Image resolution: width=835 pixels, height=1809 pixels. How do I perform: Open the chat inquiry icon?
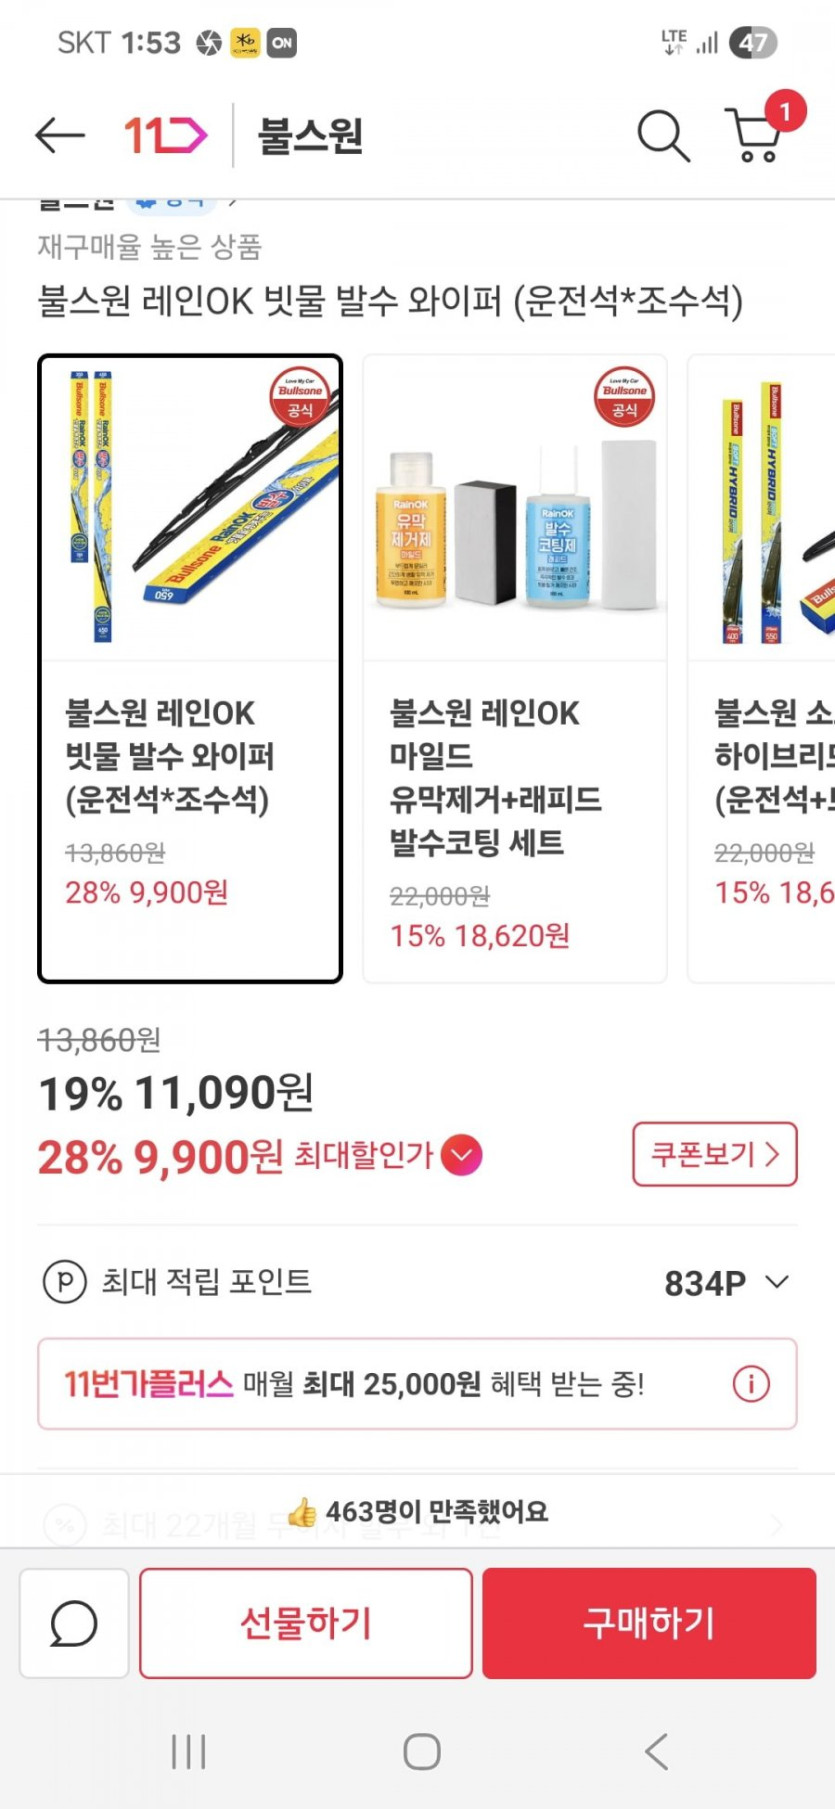(x=74, y=1622)
